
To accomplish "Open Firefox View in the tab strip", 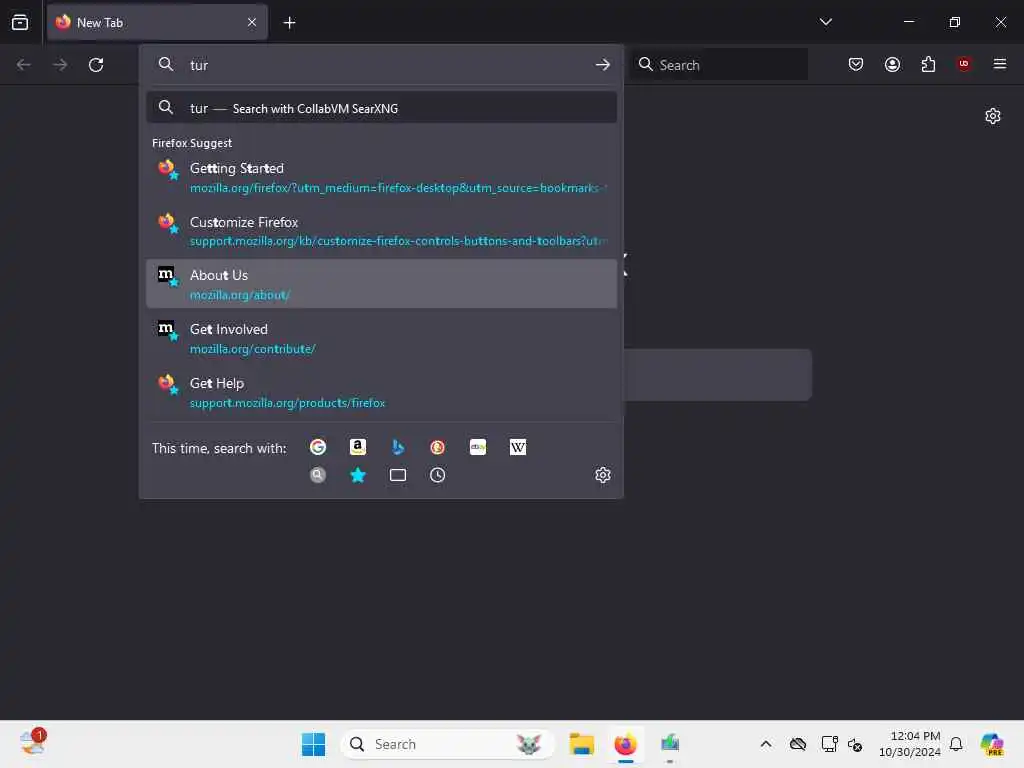I will pos(20,22).
